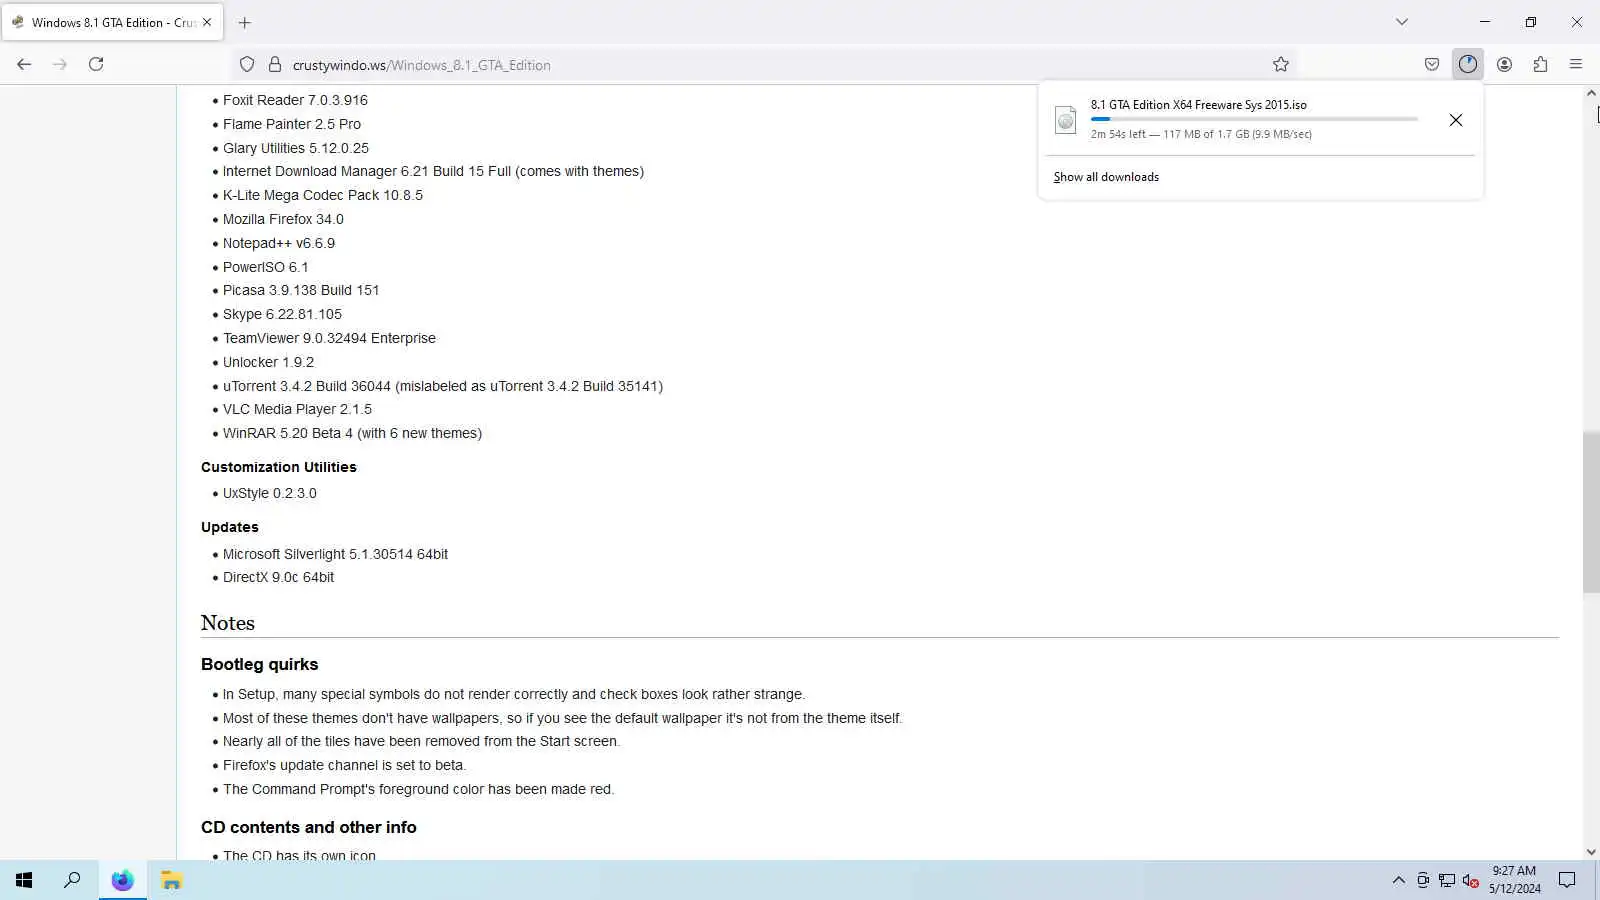Viewport: 1600px width, 900px height.
Task: Click UxStyle 0.2.3.0 entry
Action: (270, 493)
